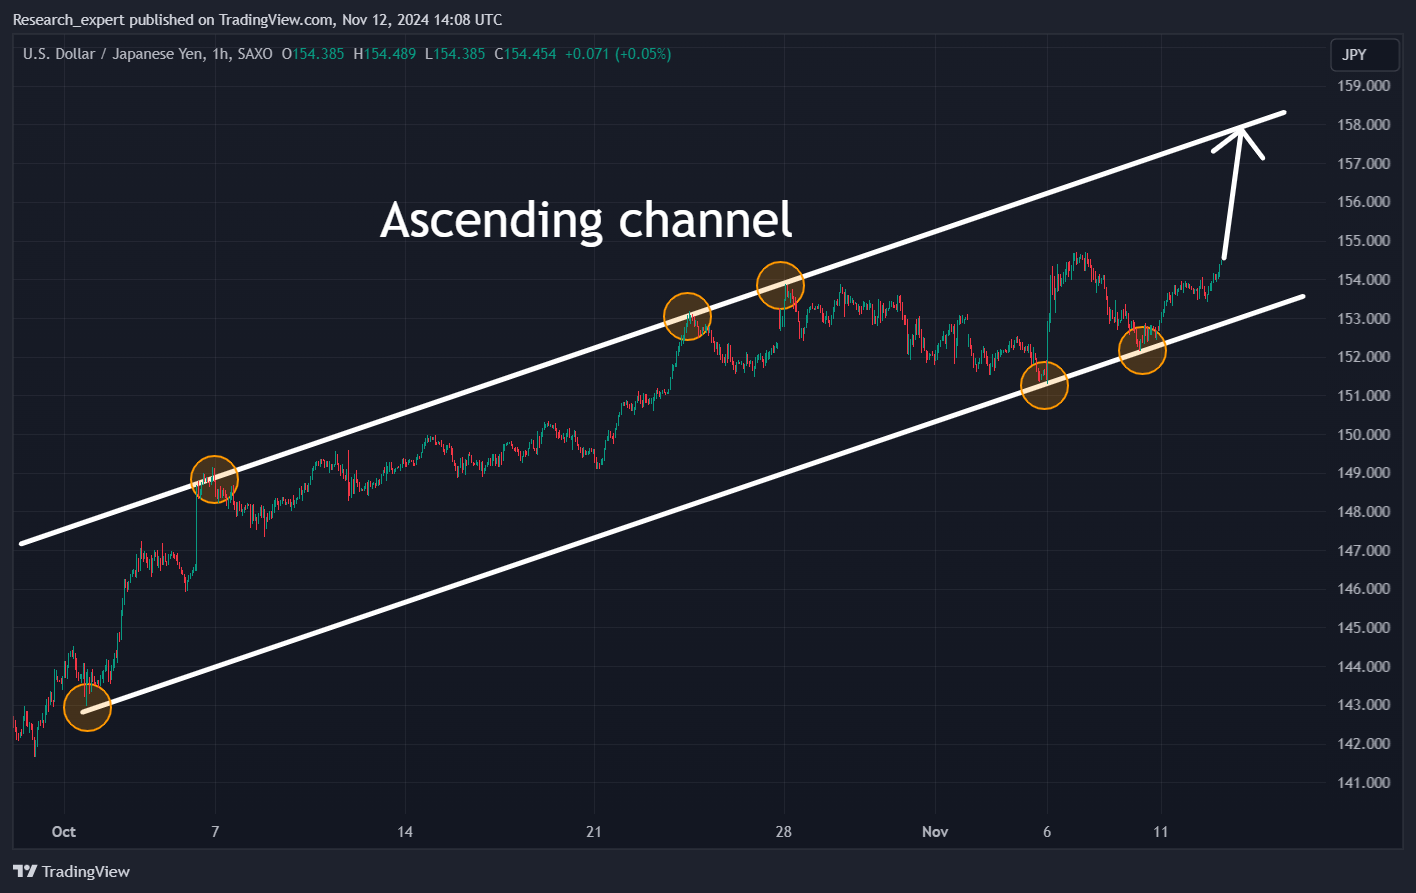Click the 154.000 price axis label
The width and height of the screenshot is (1416, 893).
click(x=1364, y=280)
